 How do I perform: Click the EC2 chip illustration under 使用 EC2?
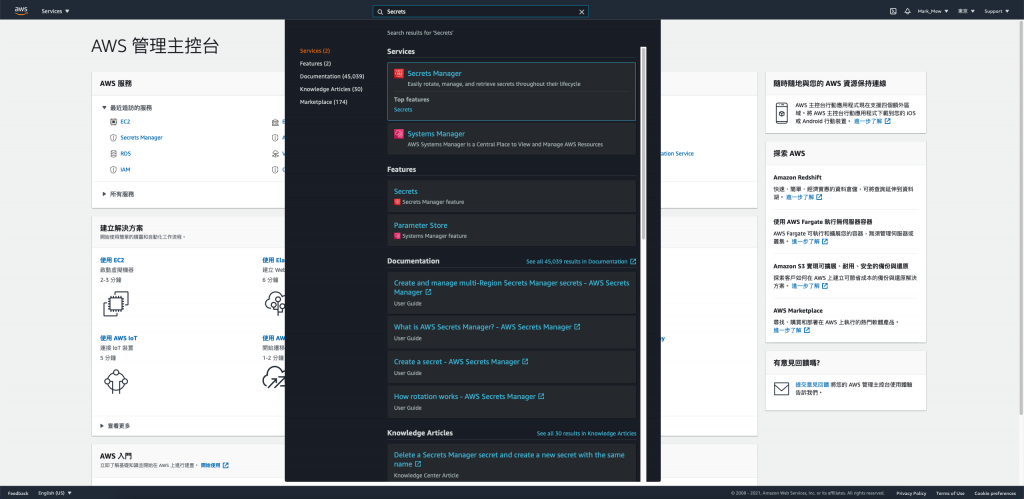click(116, 304)
